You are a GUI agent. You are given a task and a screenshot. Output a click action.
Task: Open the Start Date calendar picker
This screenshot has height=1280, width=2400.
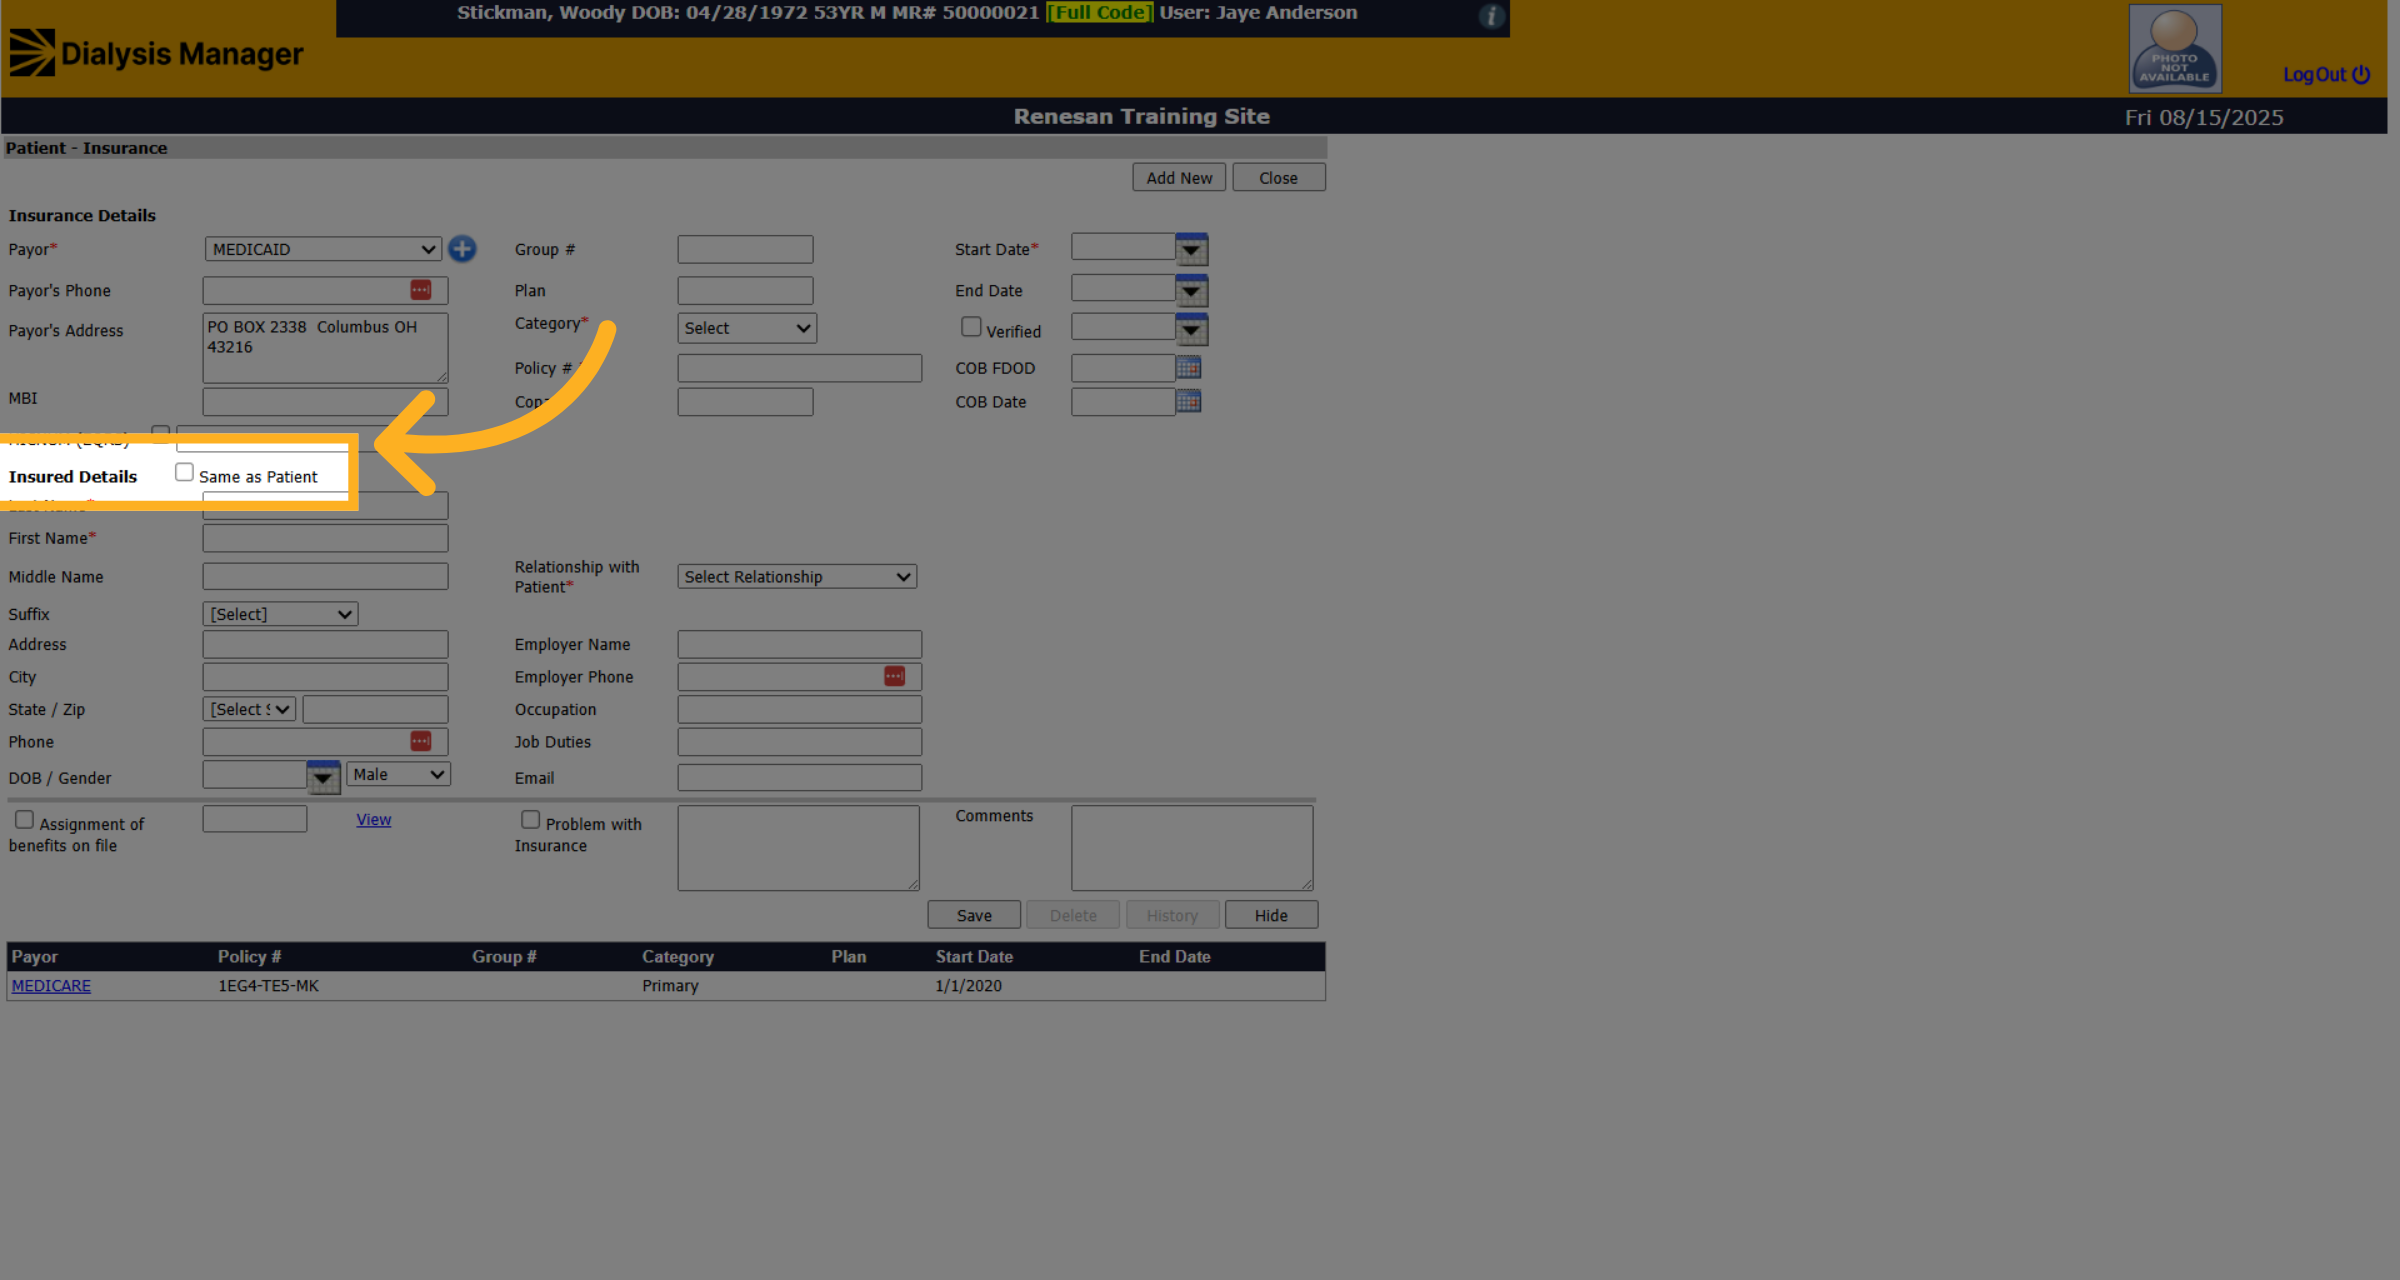point(1191,249)
